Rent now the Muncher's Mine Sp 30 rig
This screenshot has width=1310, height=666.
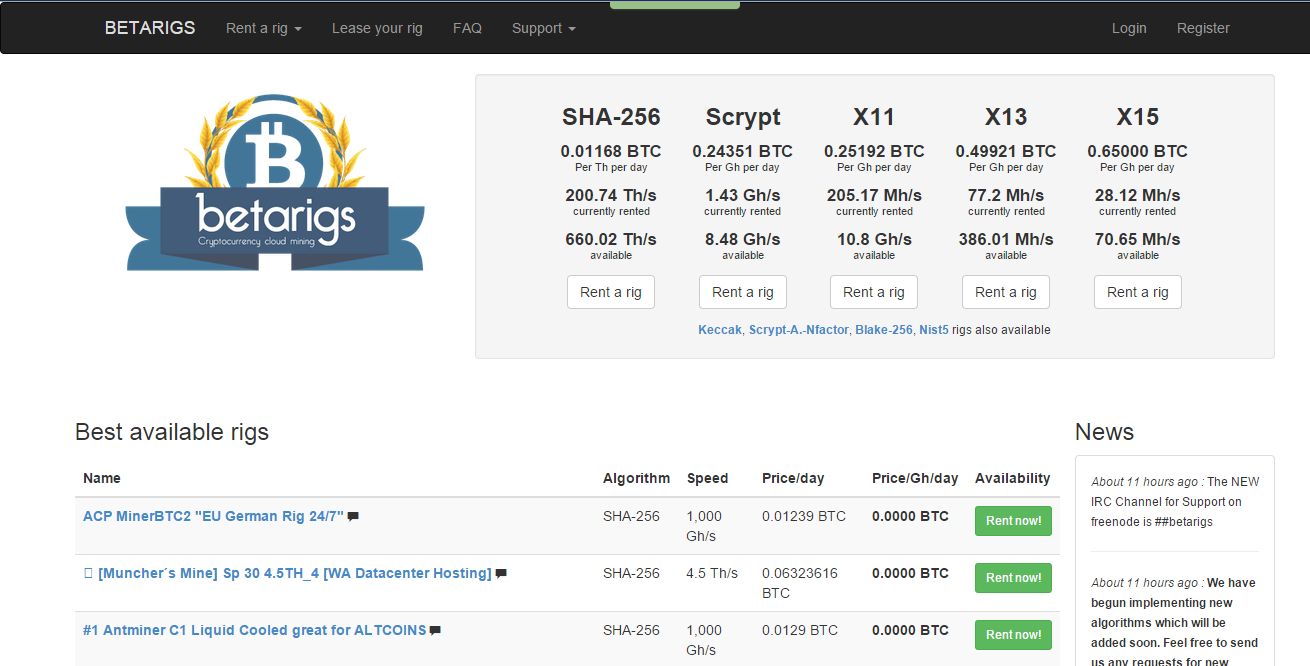click(1013, 578)
